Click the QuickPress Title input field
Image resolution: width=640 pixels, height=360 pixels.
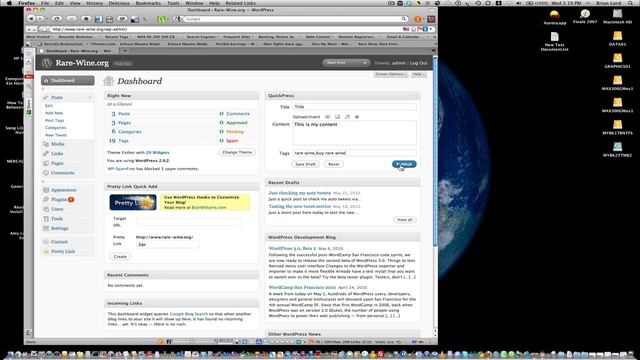pos(355,107)
